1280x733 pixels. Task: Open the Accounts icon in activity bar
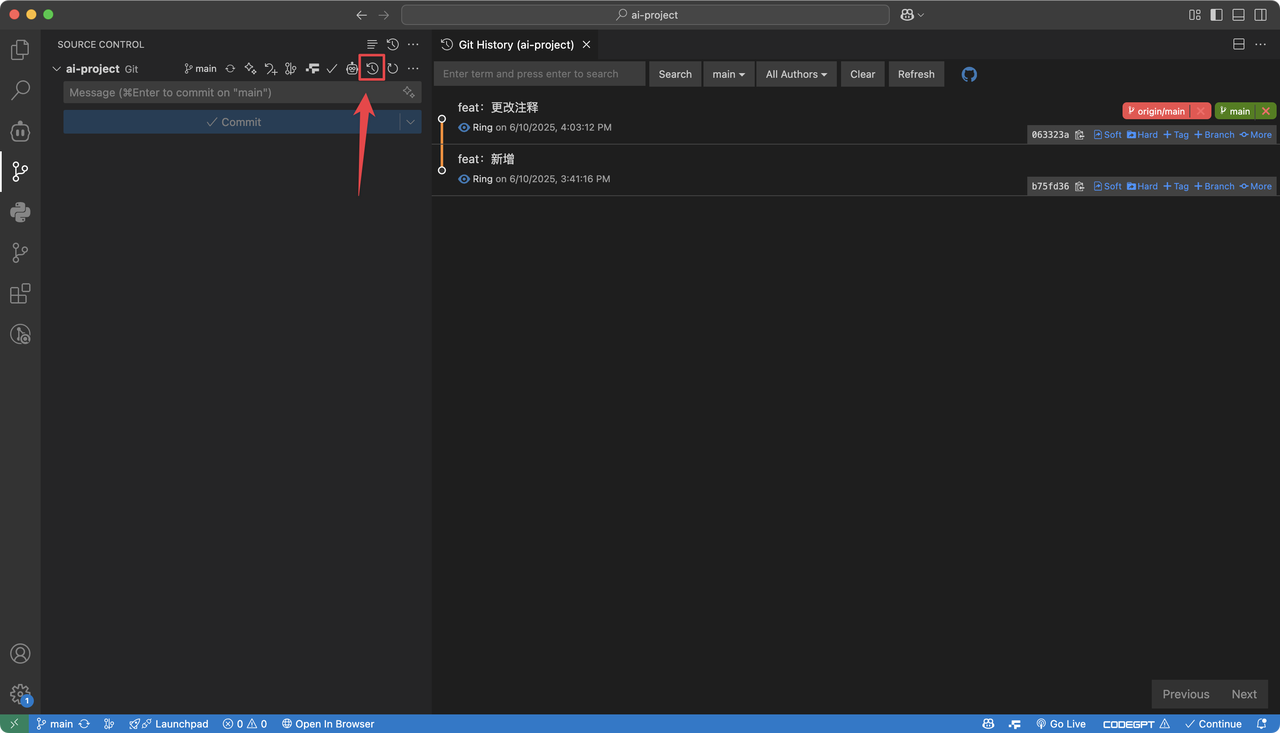pyautogui.click(x=20, y=653)
